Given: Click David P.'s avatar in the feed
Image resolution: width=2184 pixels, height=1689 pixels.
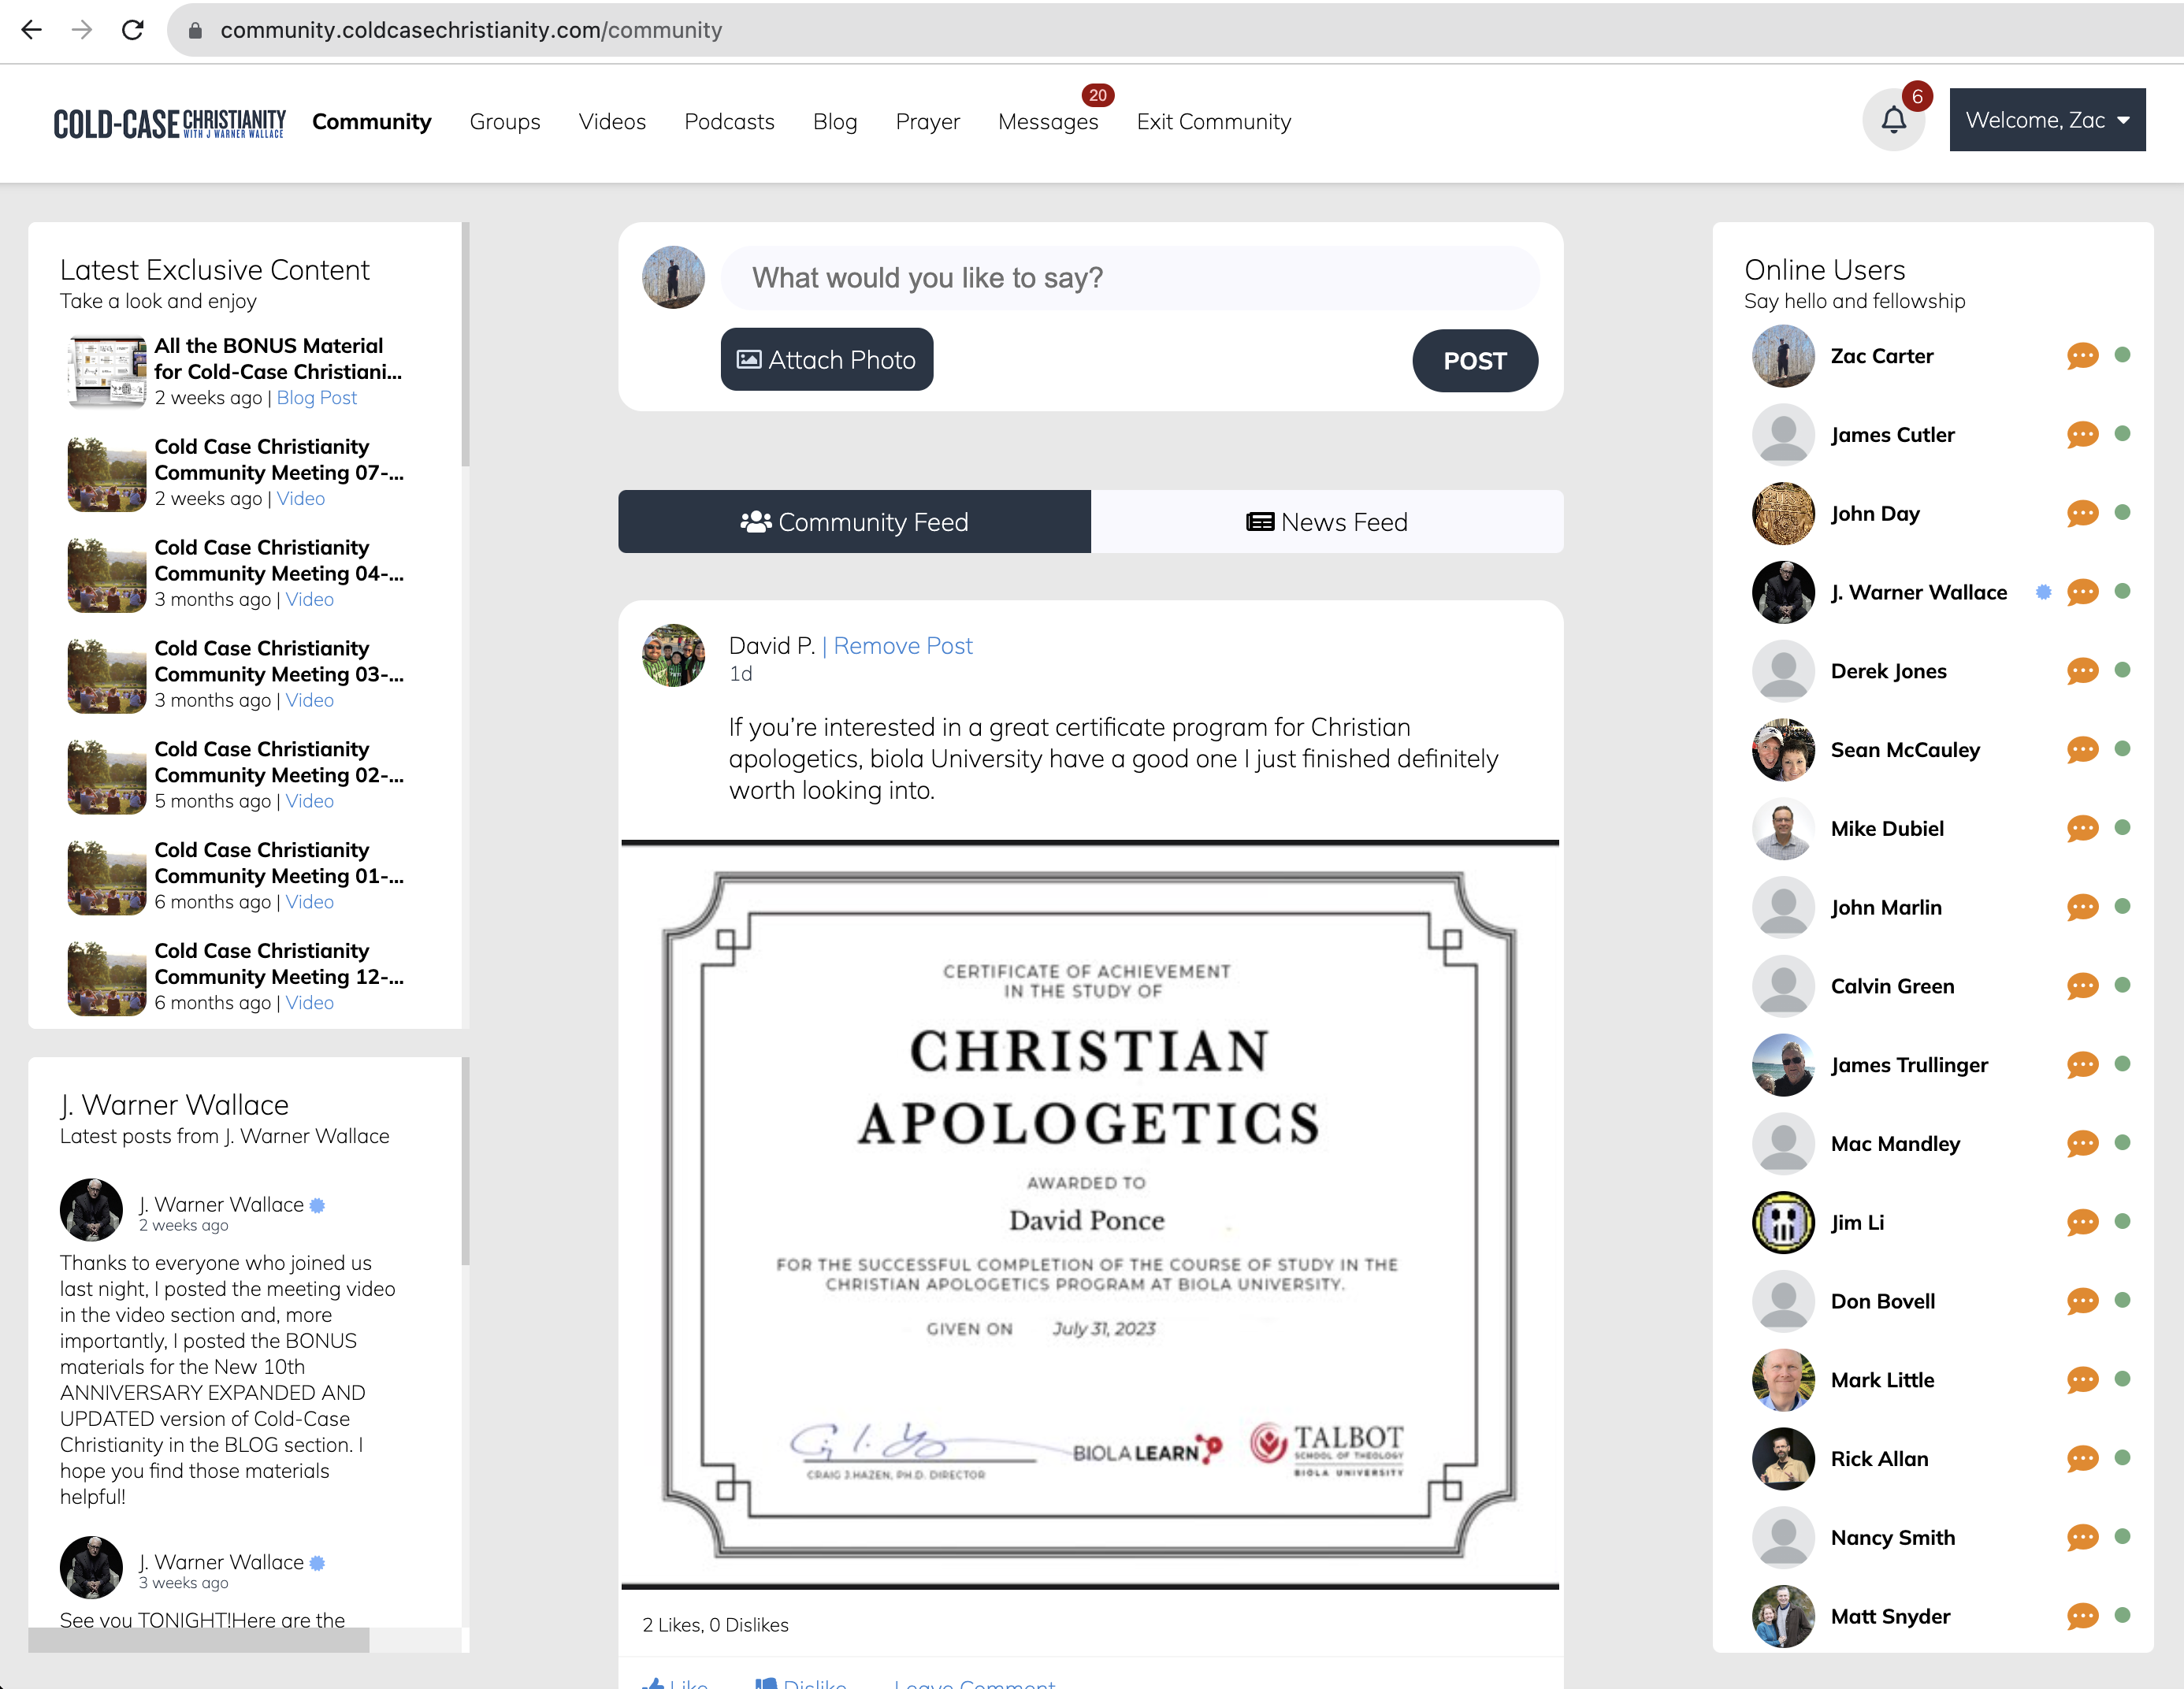Looking at the screenshot, I should click(673, 655).
